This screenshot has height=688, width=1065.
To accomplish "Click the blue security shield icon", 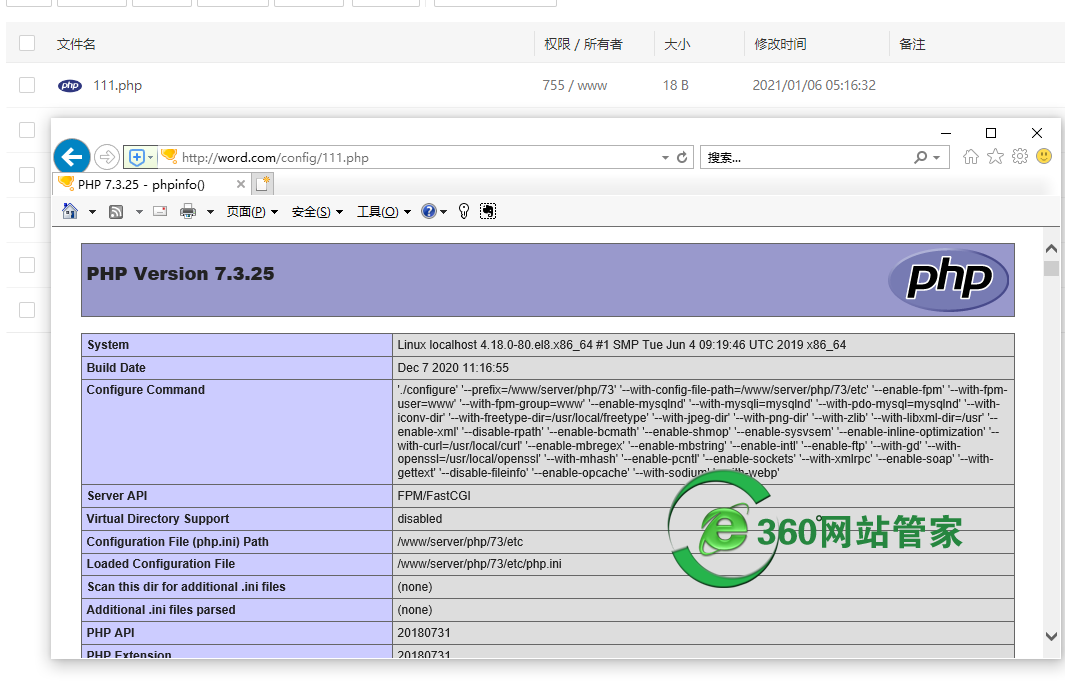I will point(137,158).
